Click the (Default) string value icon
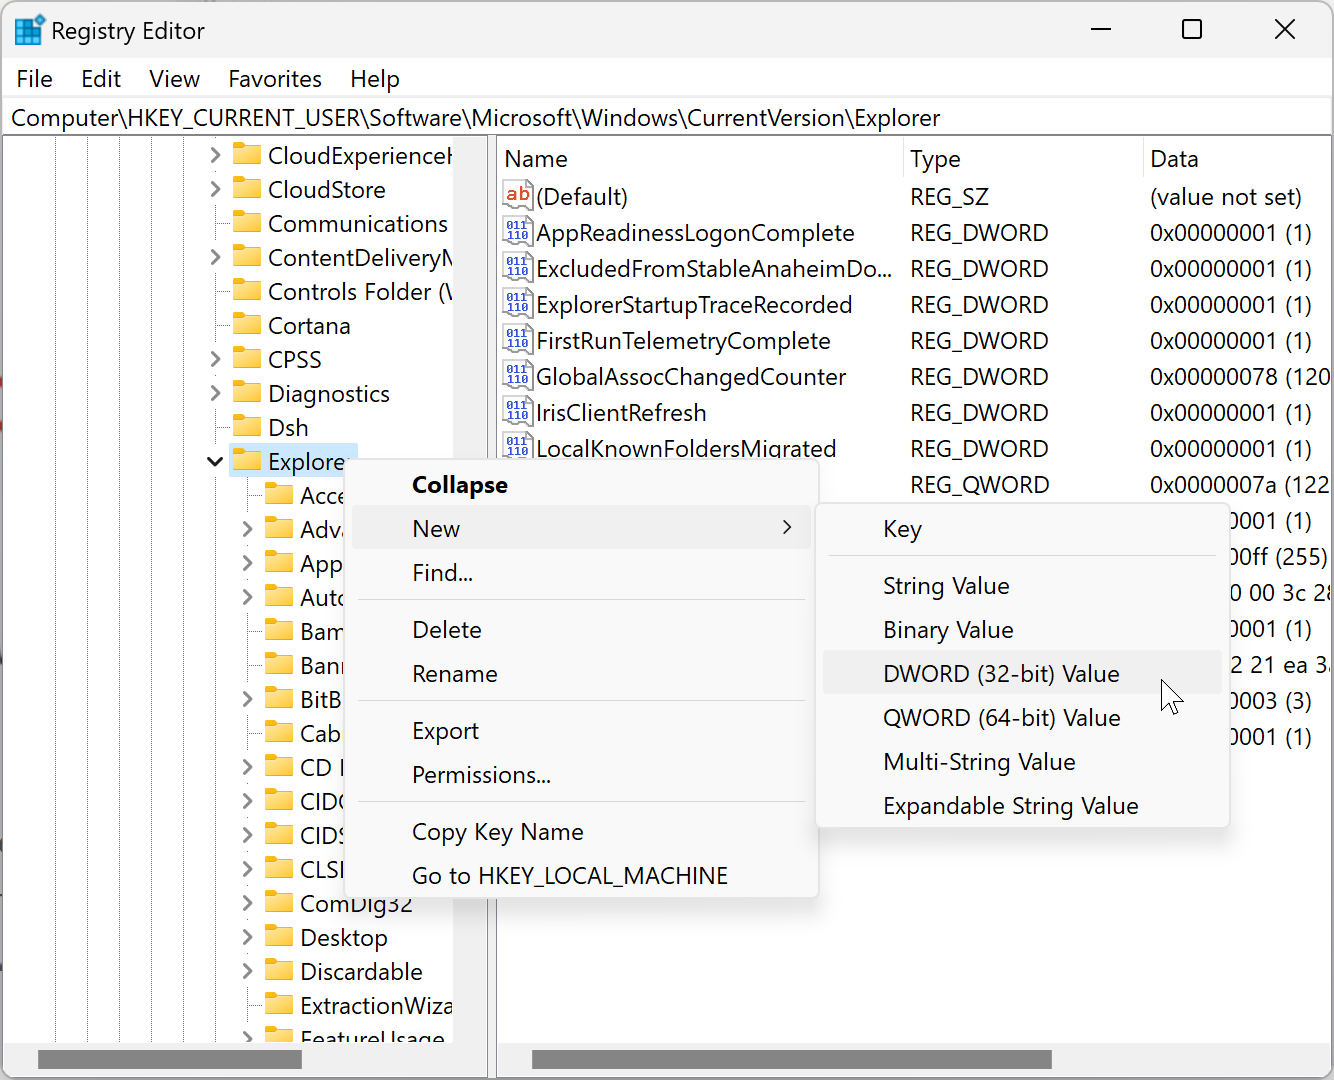 517,196
